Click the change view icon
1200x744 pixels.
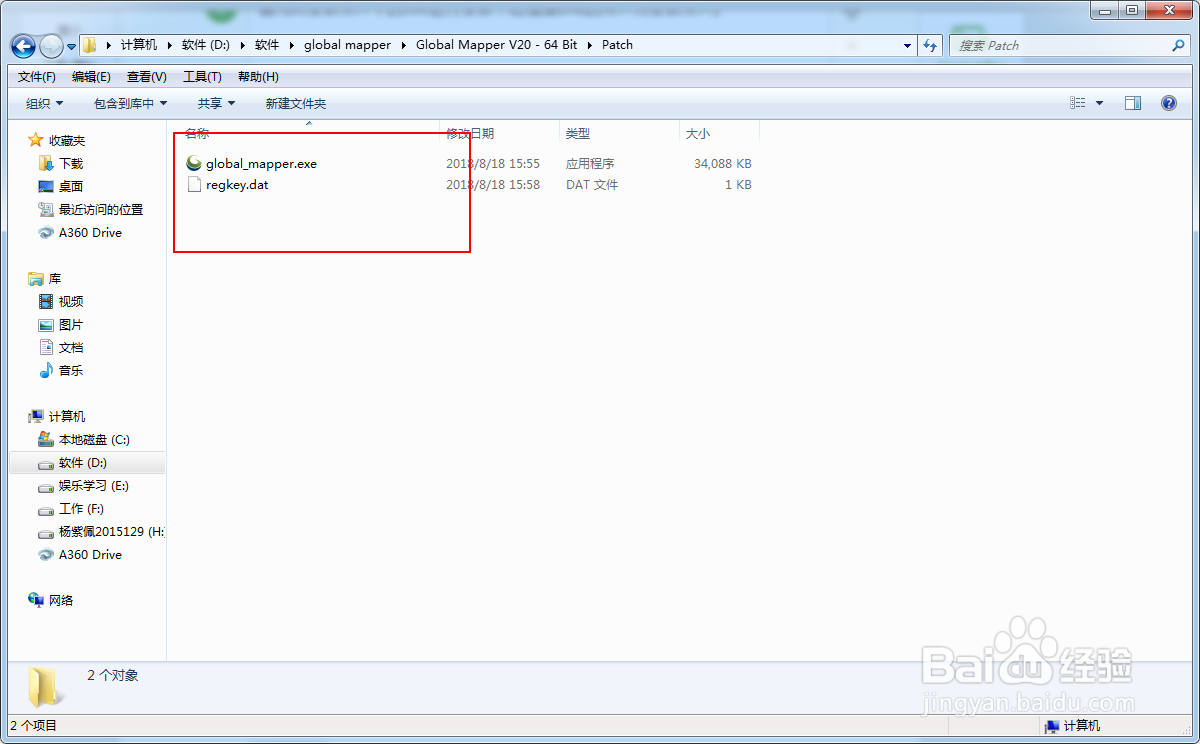pyautogui.click(x=1078, y=103)
